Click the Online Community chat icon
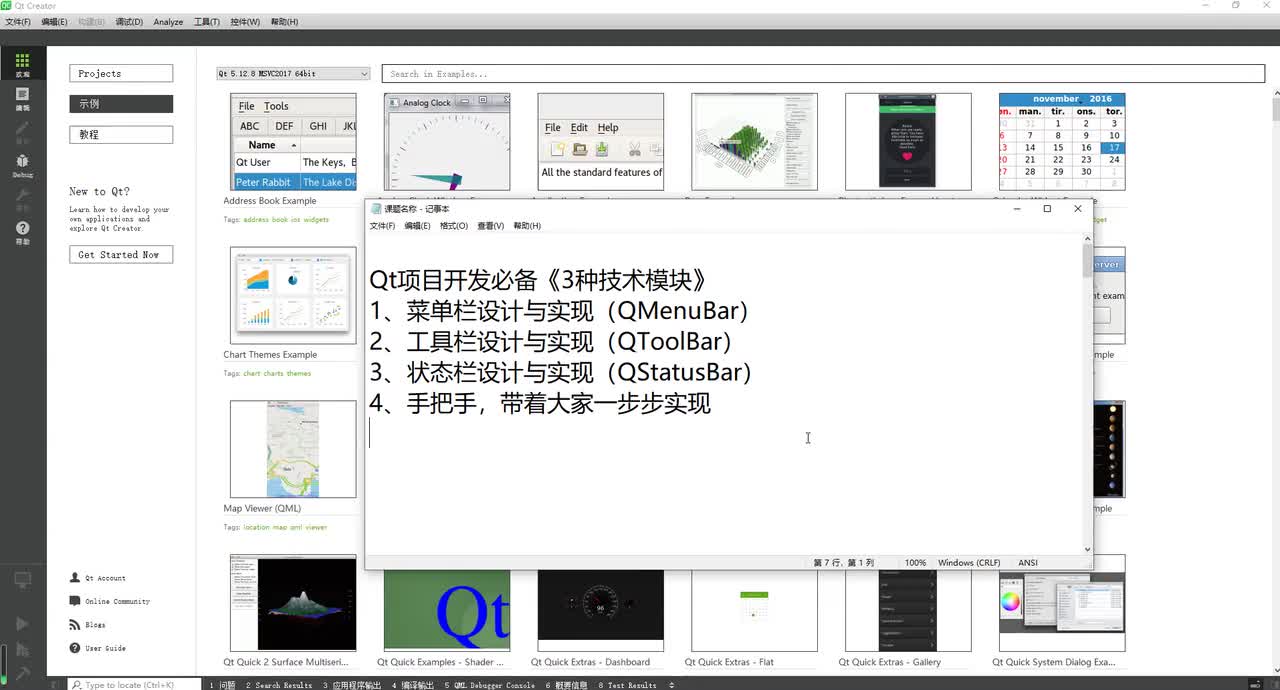This screenshot has height=690, width=1280. coord(75,601)
